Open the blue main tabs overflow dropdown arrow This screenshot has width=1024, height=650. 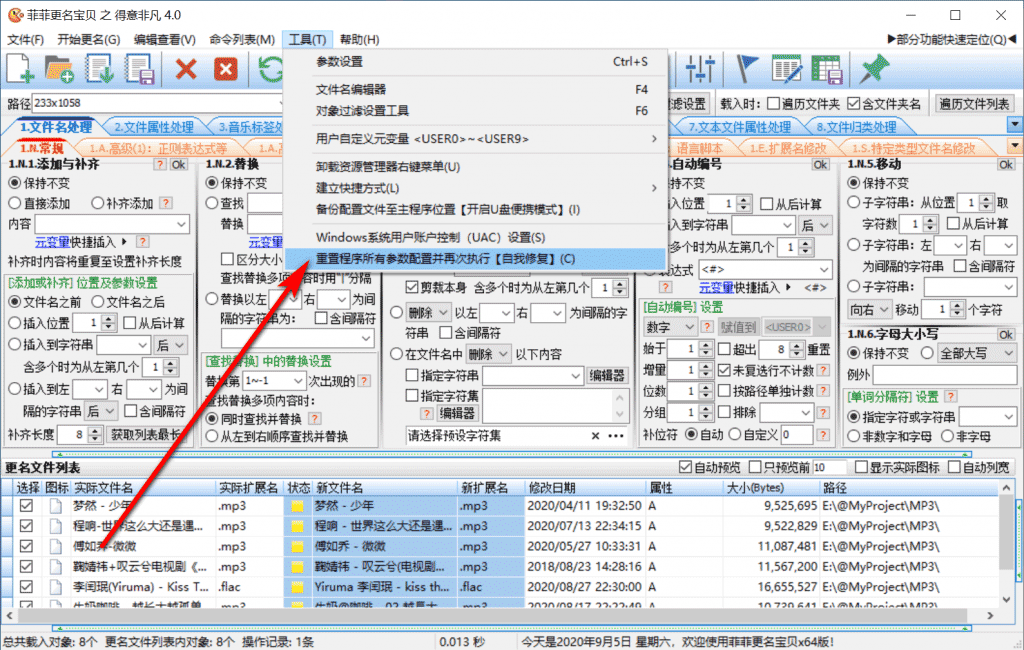click(1014, 124)
